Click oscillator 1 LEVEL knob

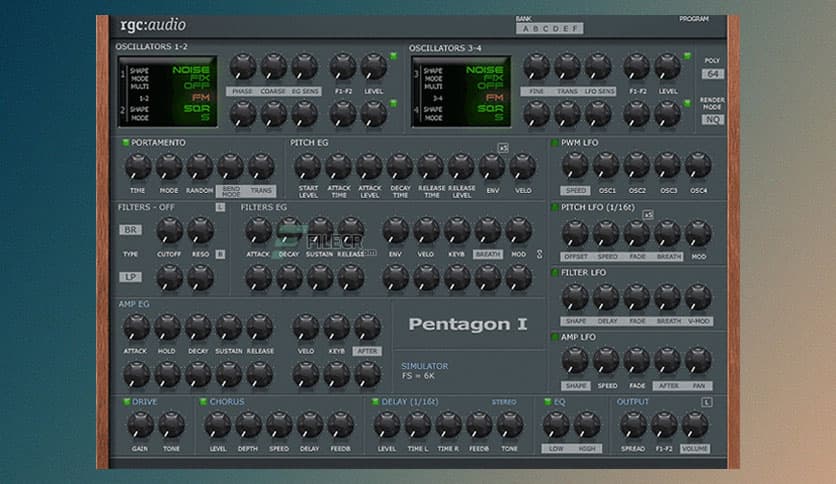pos(373,67)
